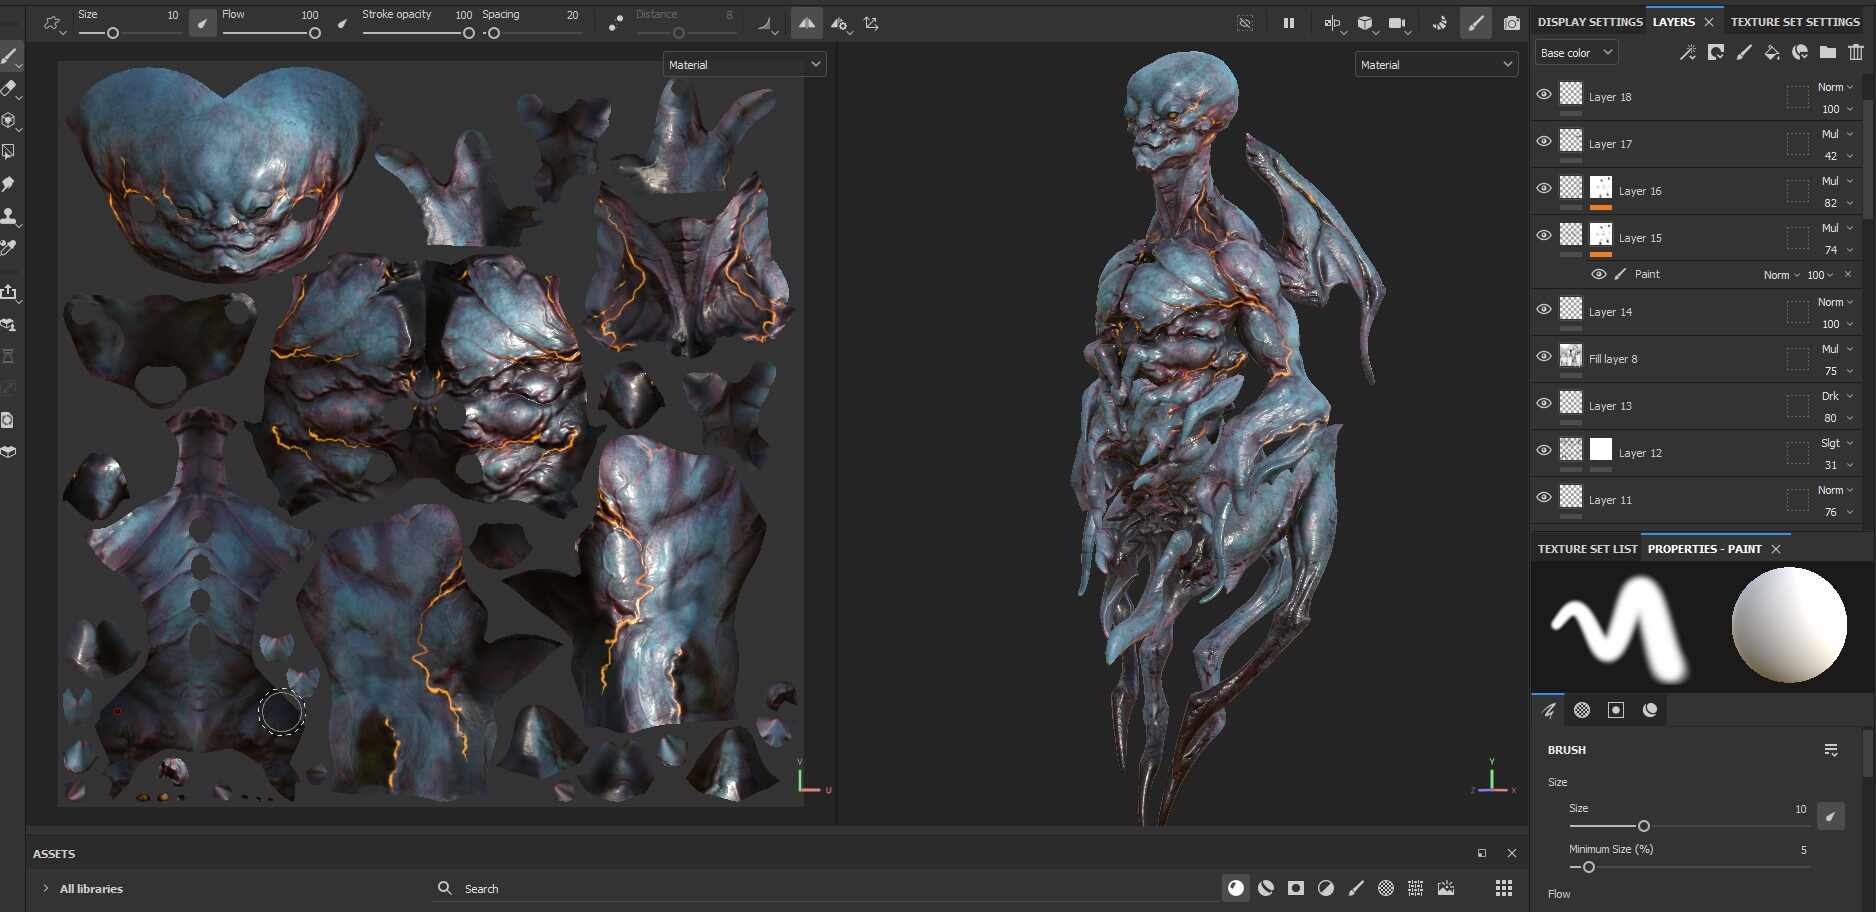Add a folder in Layers panel
Viewport: 1876px width, 912px height.
(x=1828, y=52)
